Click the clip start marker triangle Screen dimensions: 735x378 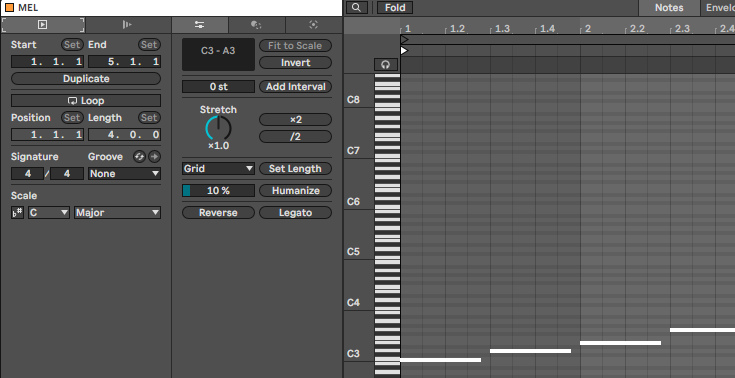pos(405,50)
